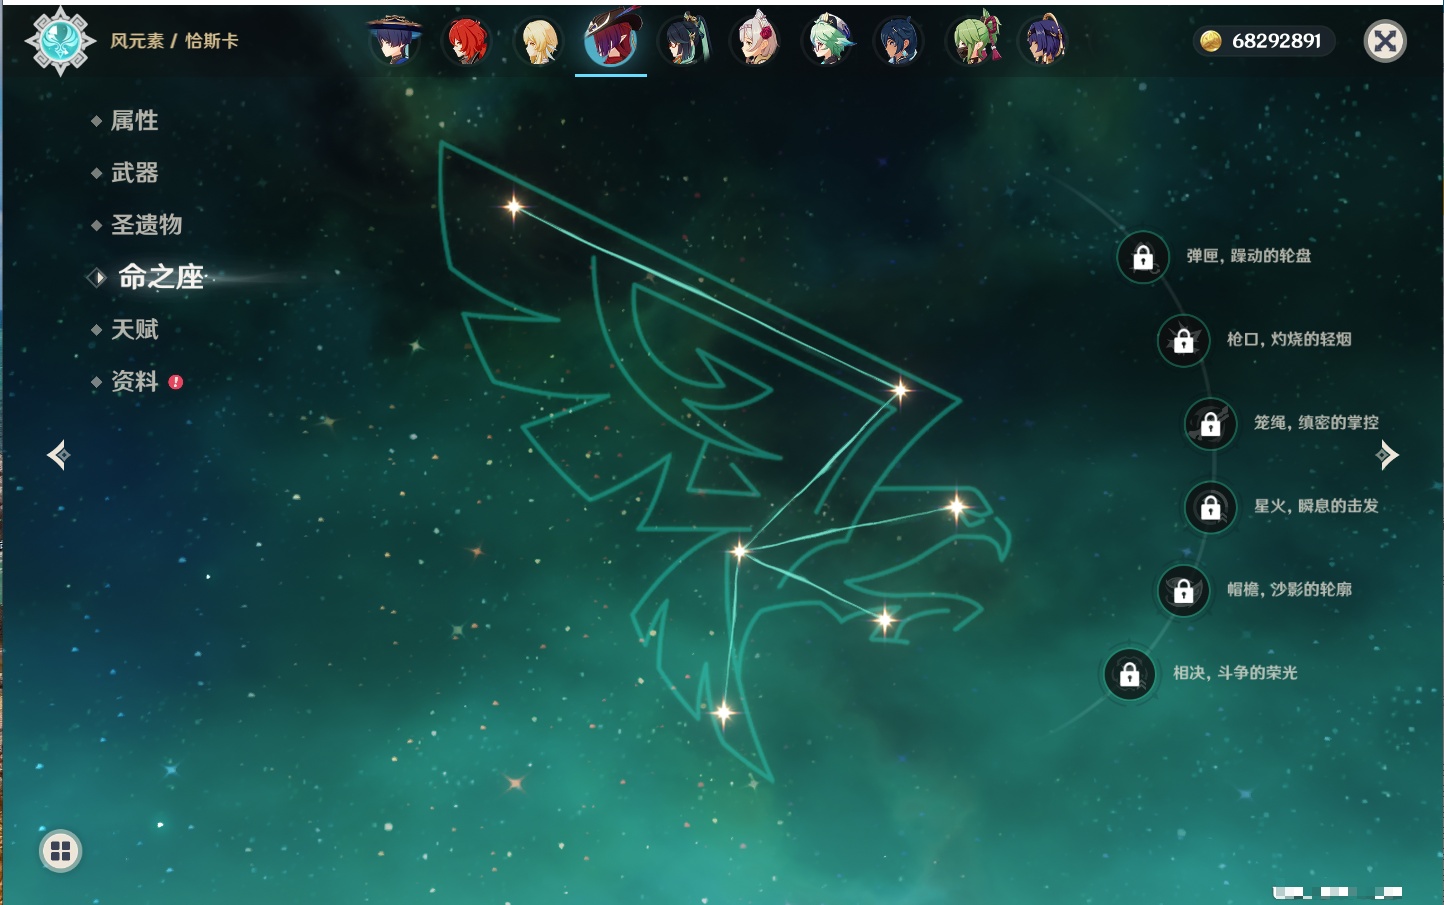1444x905 pixels.
Task: Choose Noelle's avatar with the rose
Action: coord(755,42)
